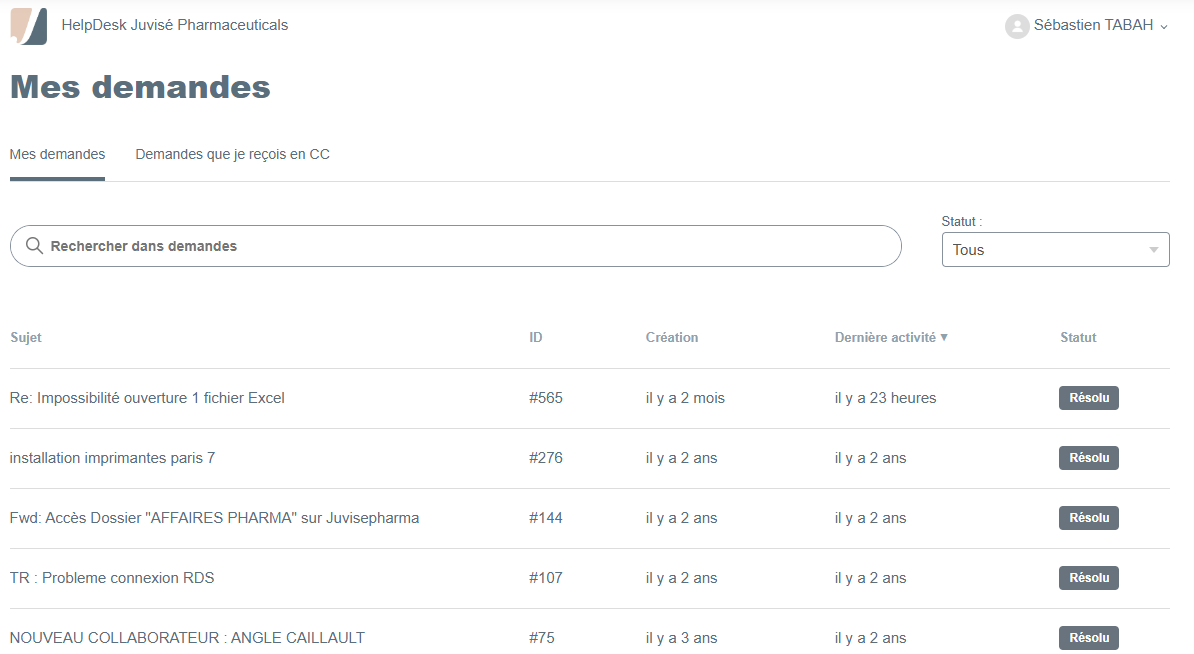Open TR : Probleme connexion RDS request

[112, 578]
